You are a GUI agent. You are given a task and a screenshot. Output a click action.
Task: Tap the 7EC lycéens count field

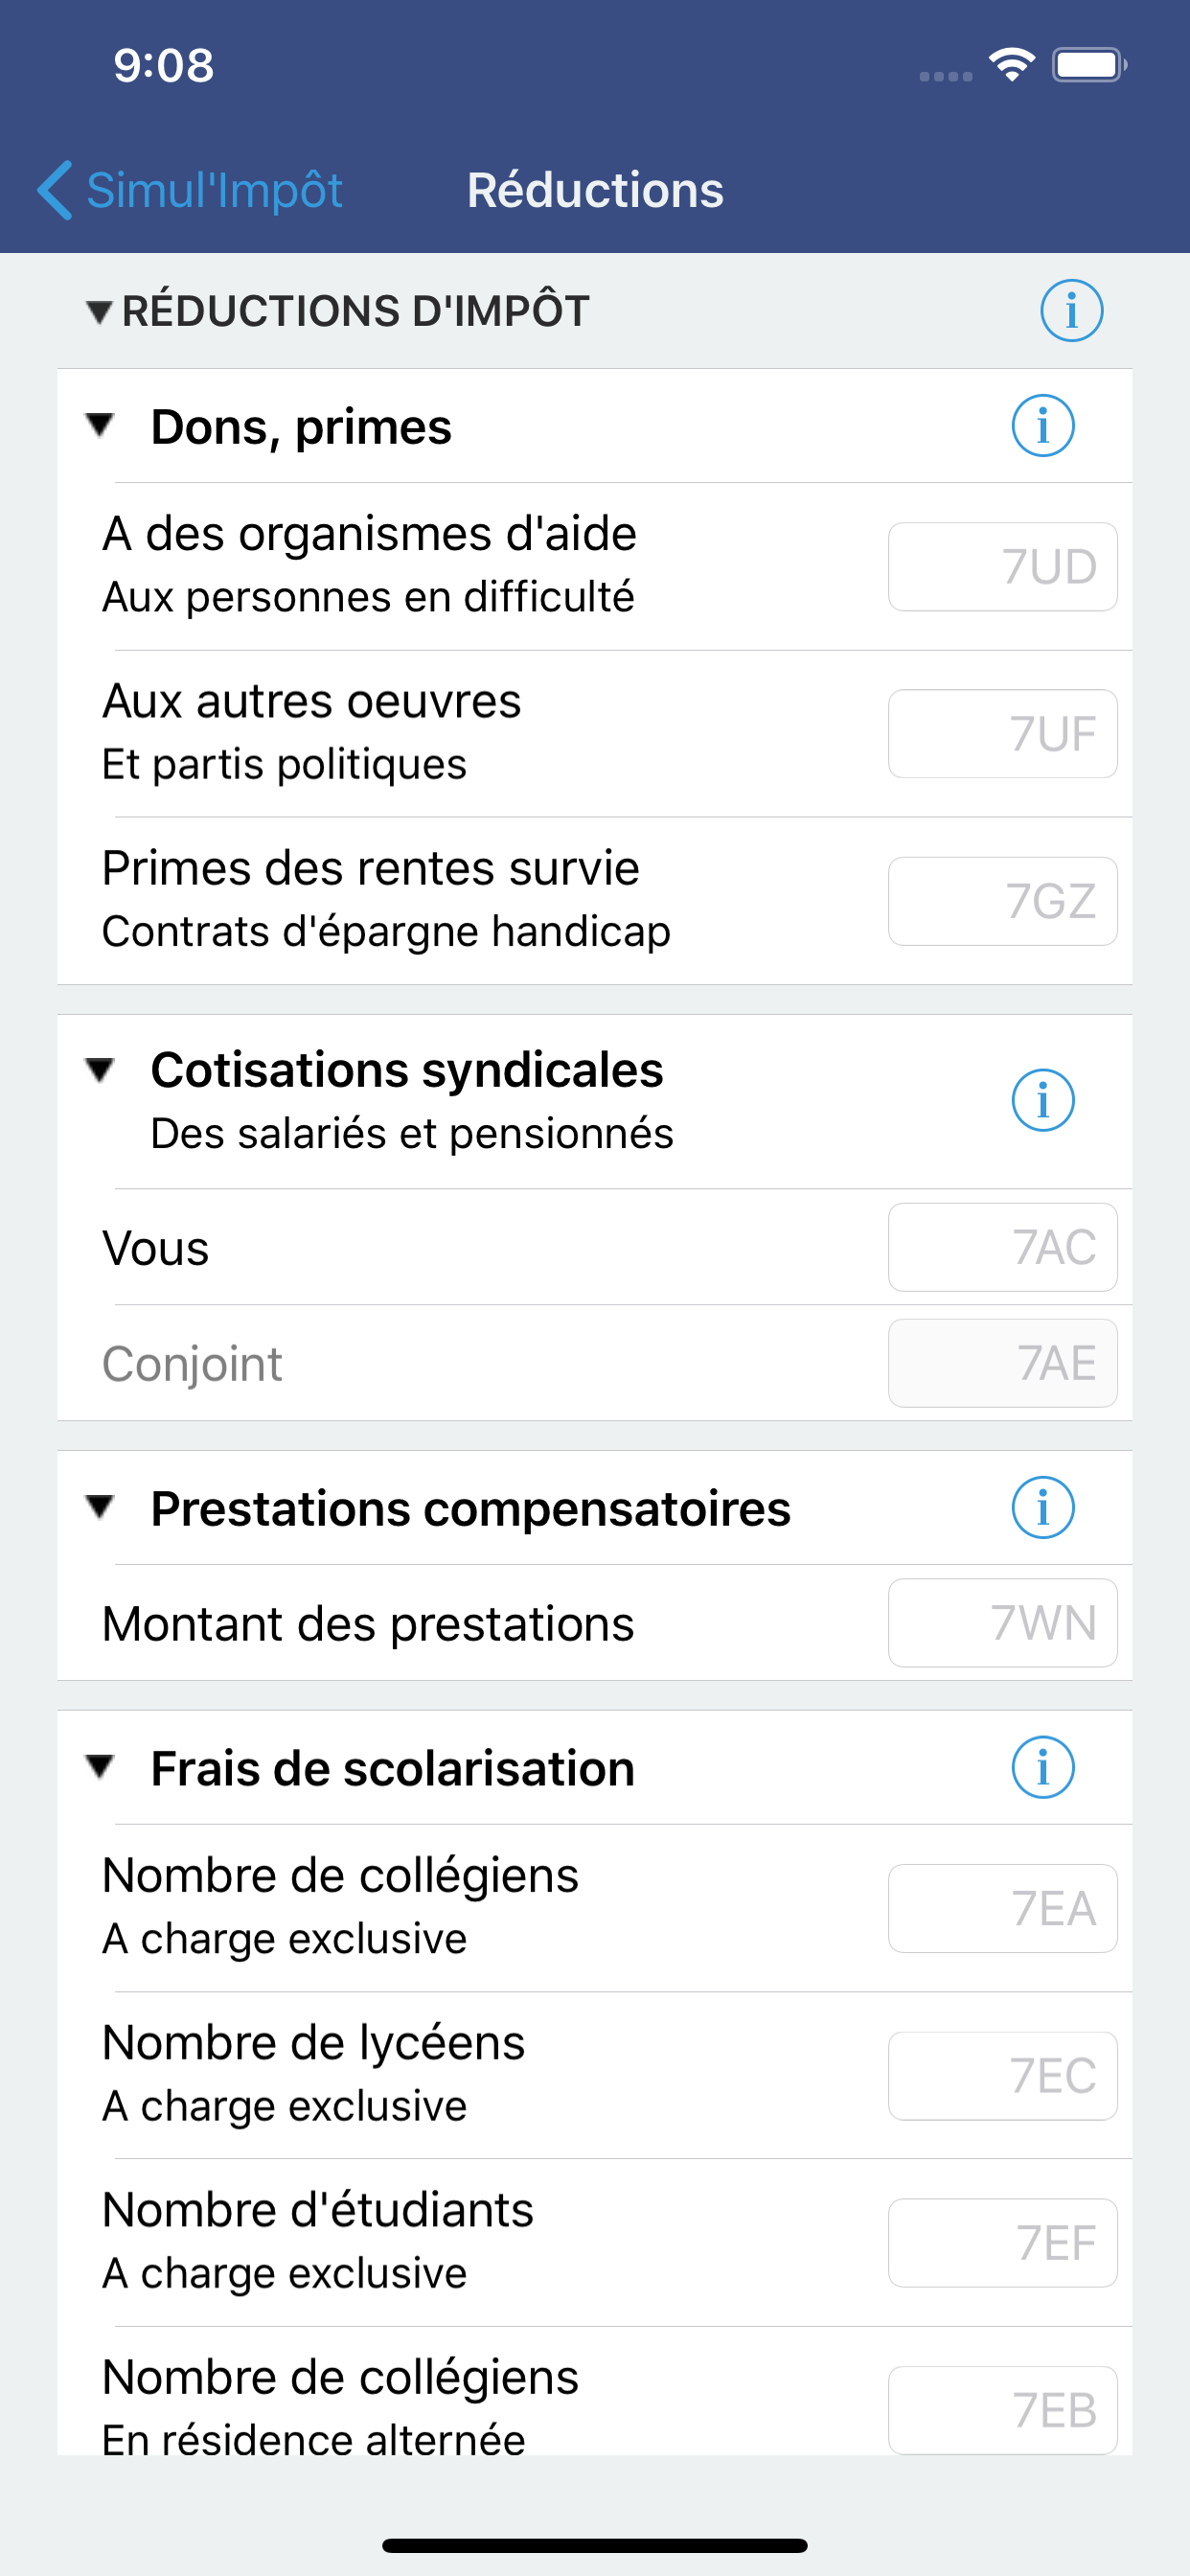coord(1002,2076)
